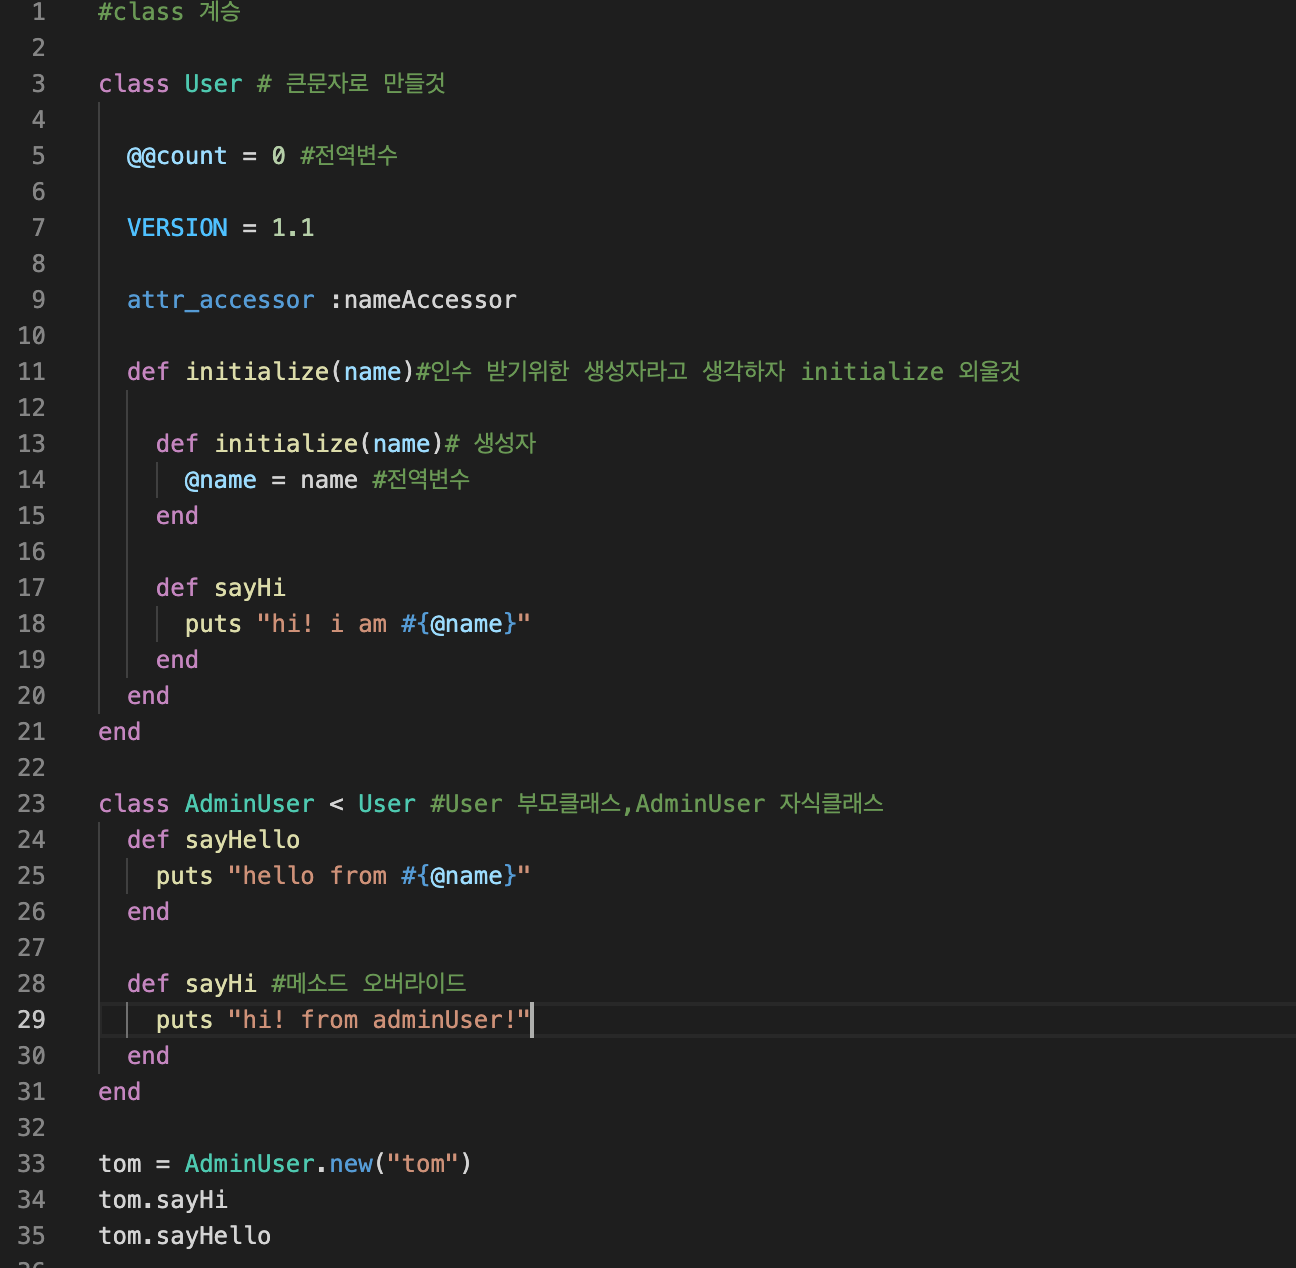
Task: Click "sayHi" method name on line 17
Action: (x=250, y=588)
